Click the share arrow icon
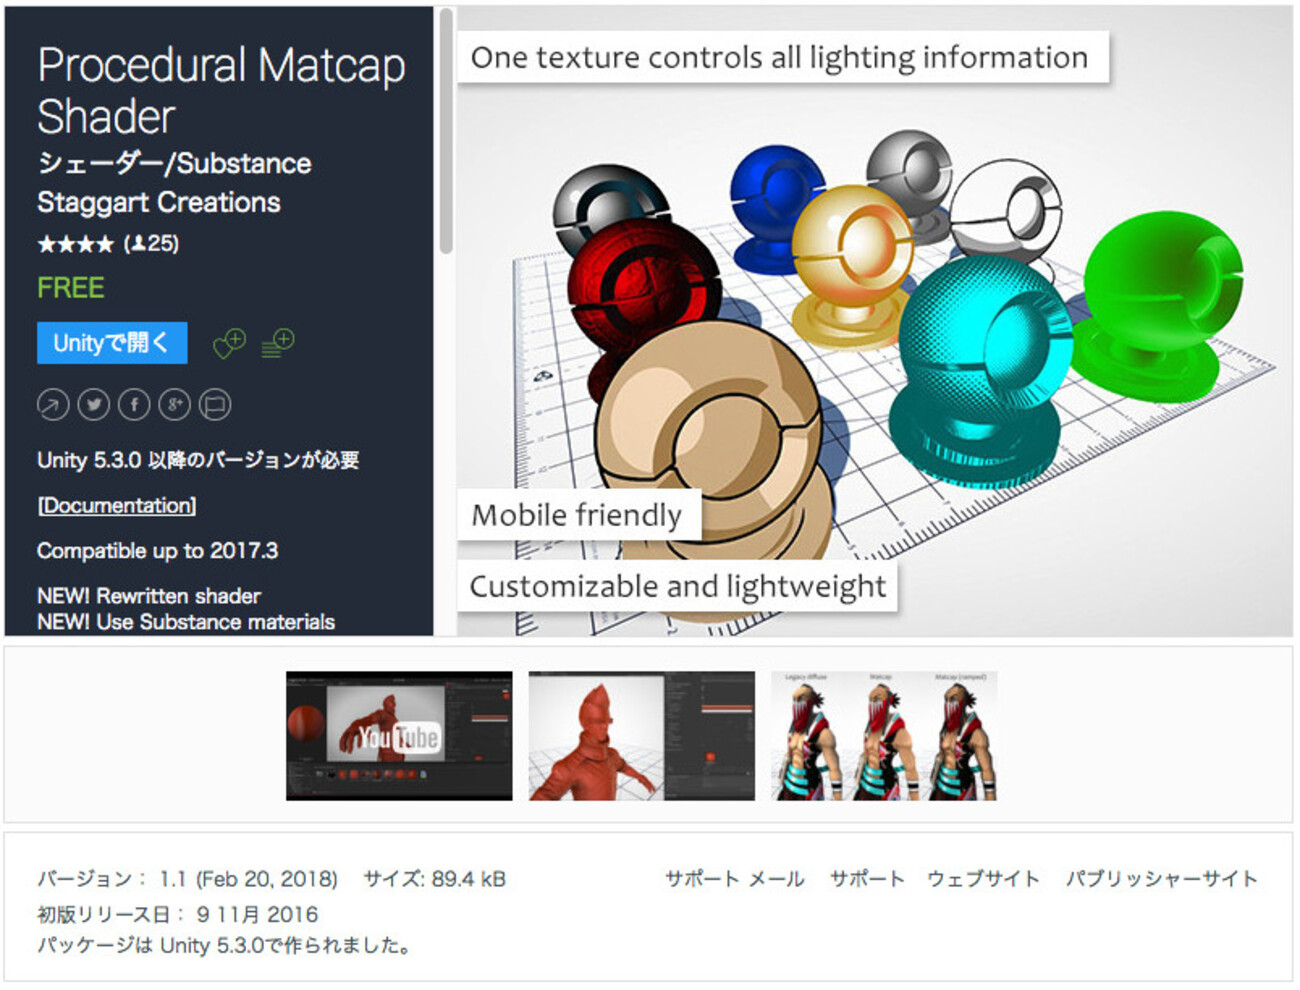The width and height of the screenshot is (1300, 990). pyautogui.click(x=53, y=404)
